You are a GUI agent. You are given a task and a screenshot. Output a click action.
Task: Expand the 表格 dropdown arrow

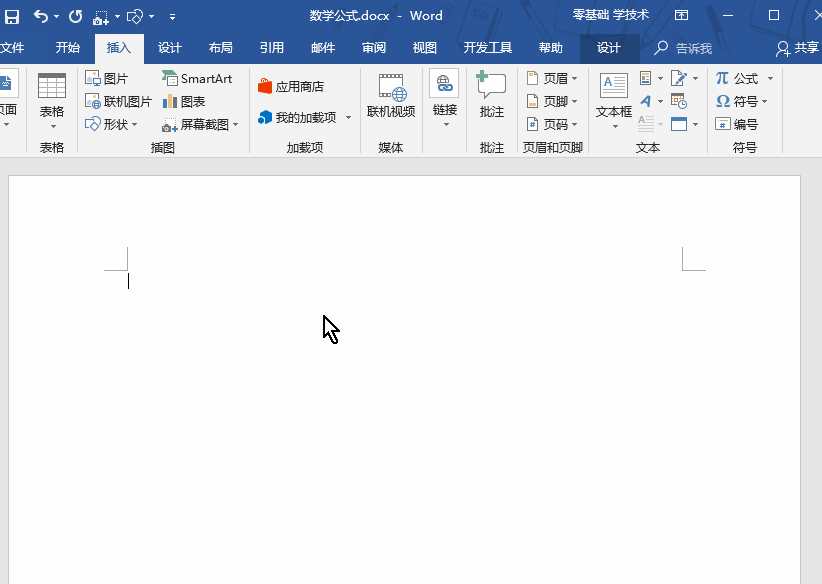click(x=53, y=126)
